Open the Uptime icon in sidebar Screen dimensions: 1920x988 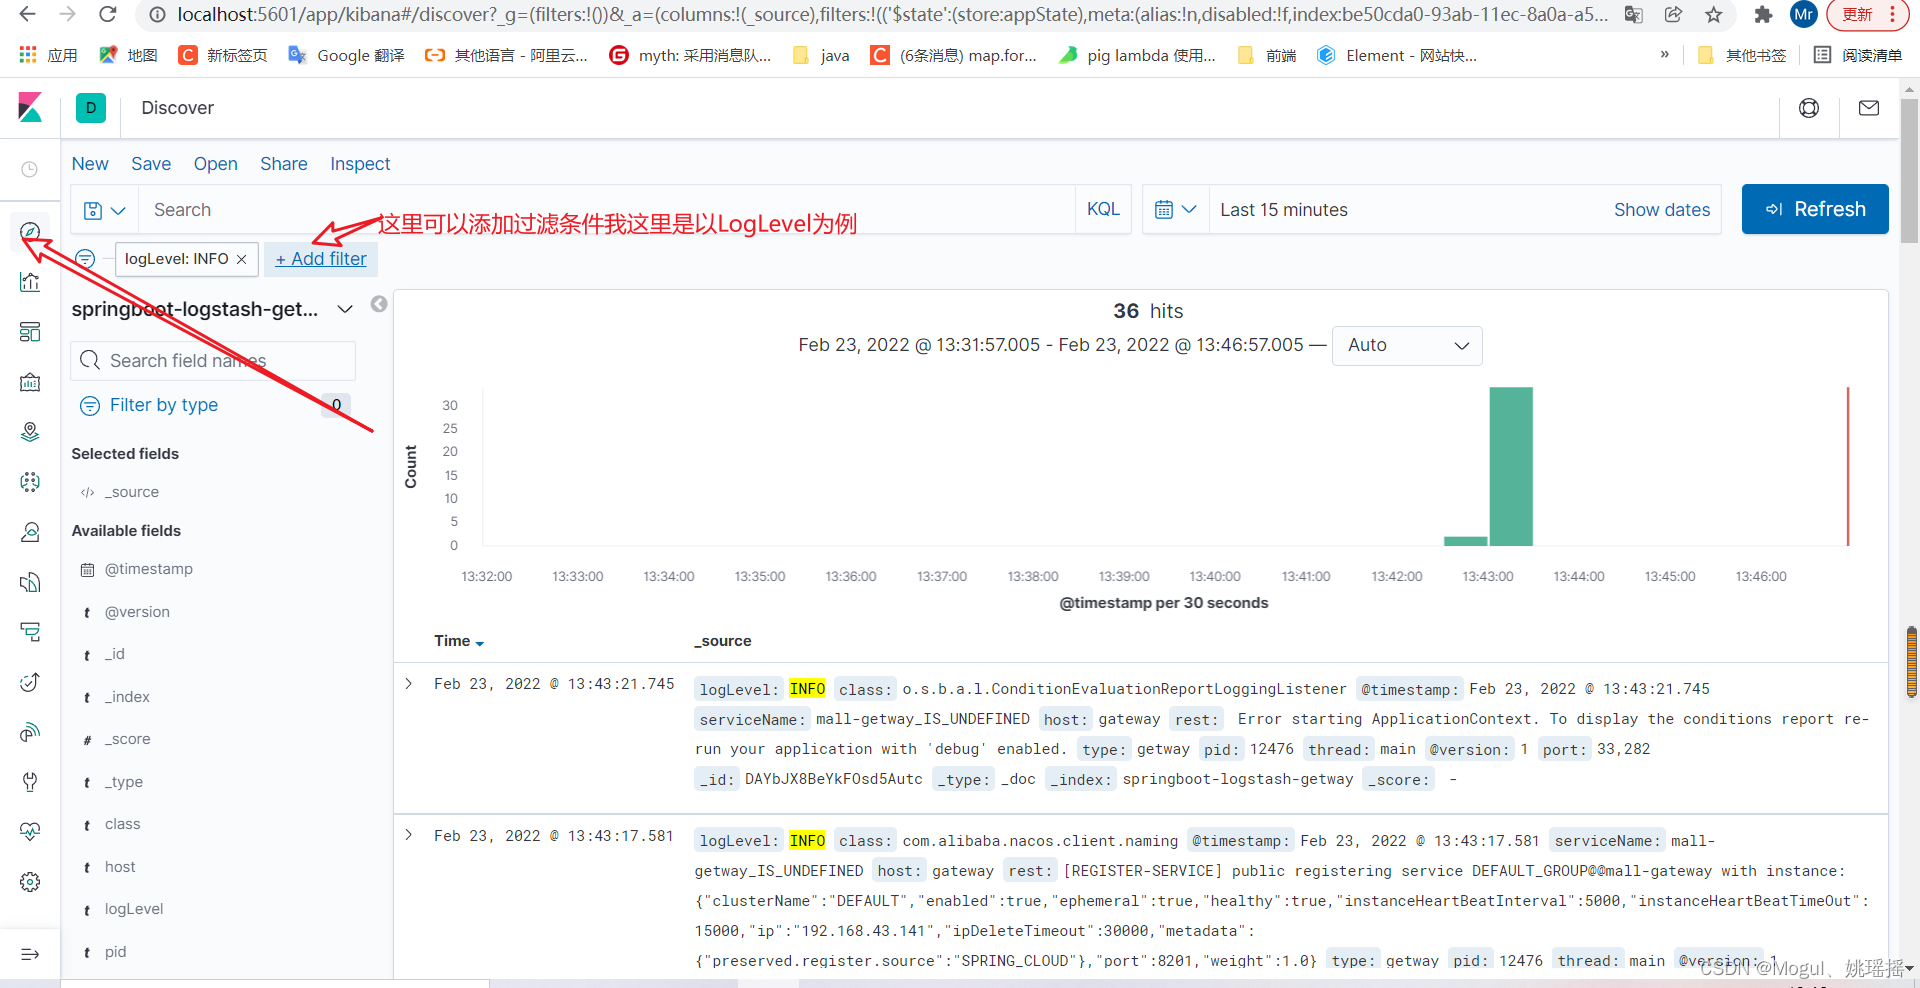[30, 682]
